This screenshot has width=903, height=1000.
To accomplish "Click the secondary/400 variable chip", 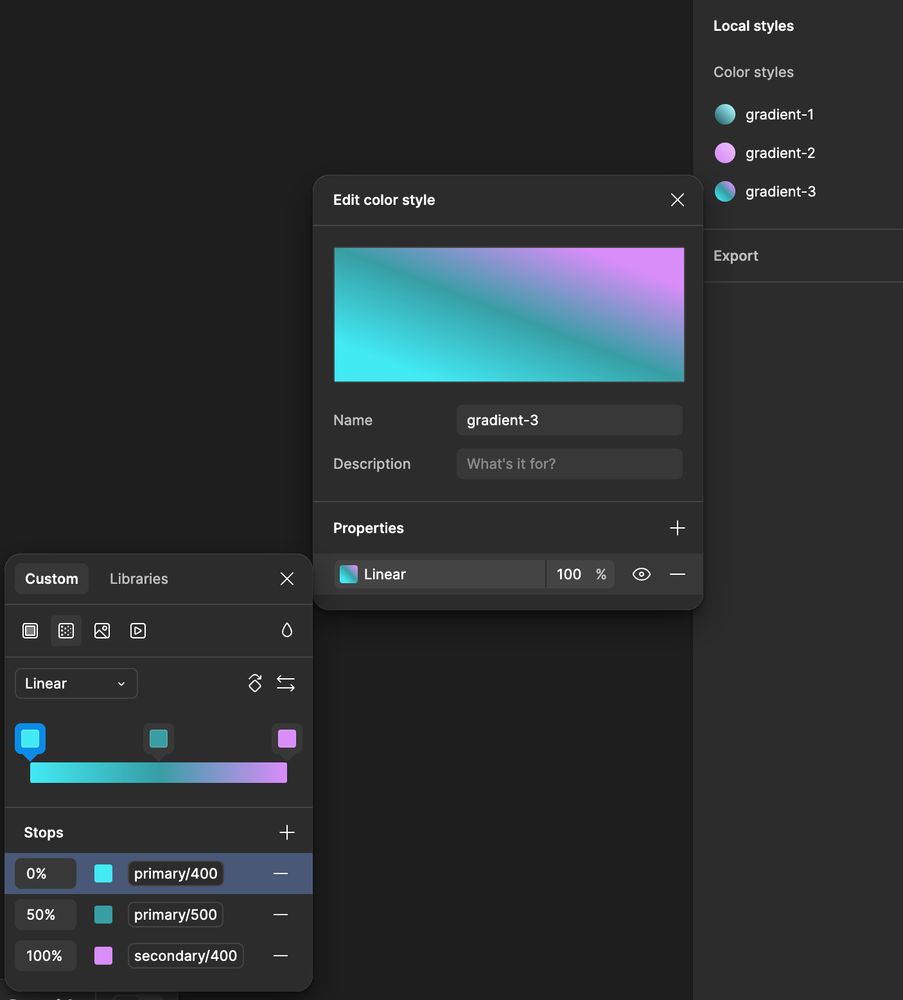I will 186,955.
